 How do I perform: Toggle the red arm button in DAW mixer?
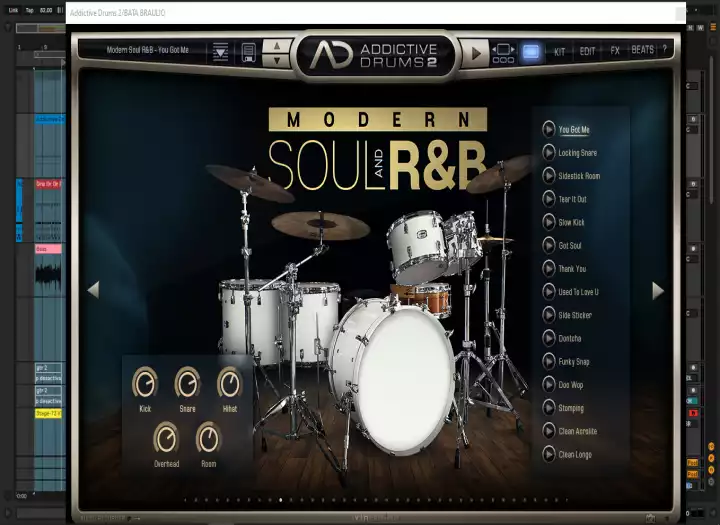click(693, 413)
